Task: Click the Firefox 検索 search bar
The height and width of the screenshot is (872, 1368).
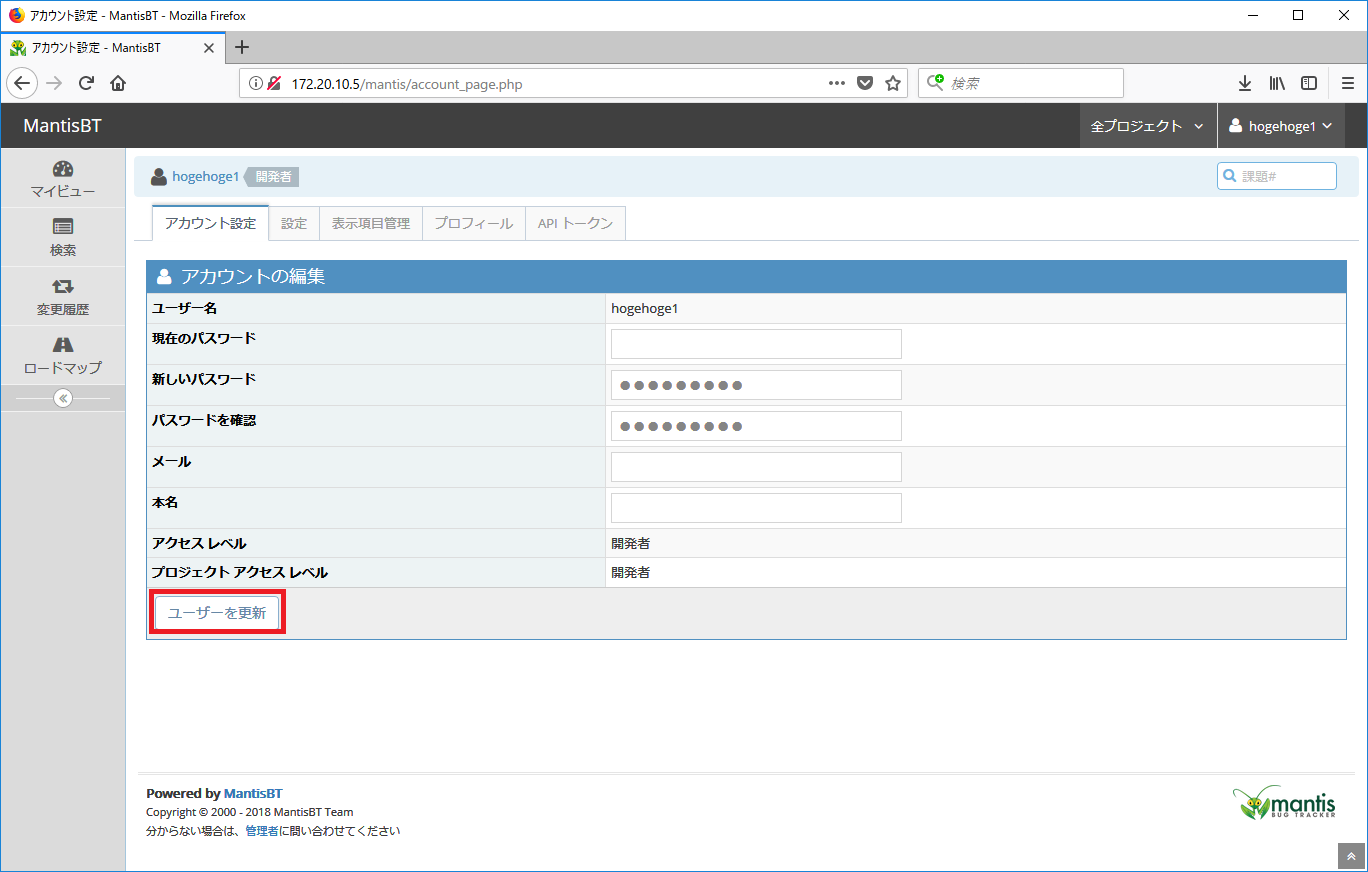Action: pyautogui.click(x=1020, y=83)
